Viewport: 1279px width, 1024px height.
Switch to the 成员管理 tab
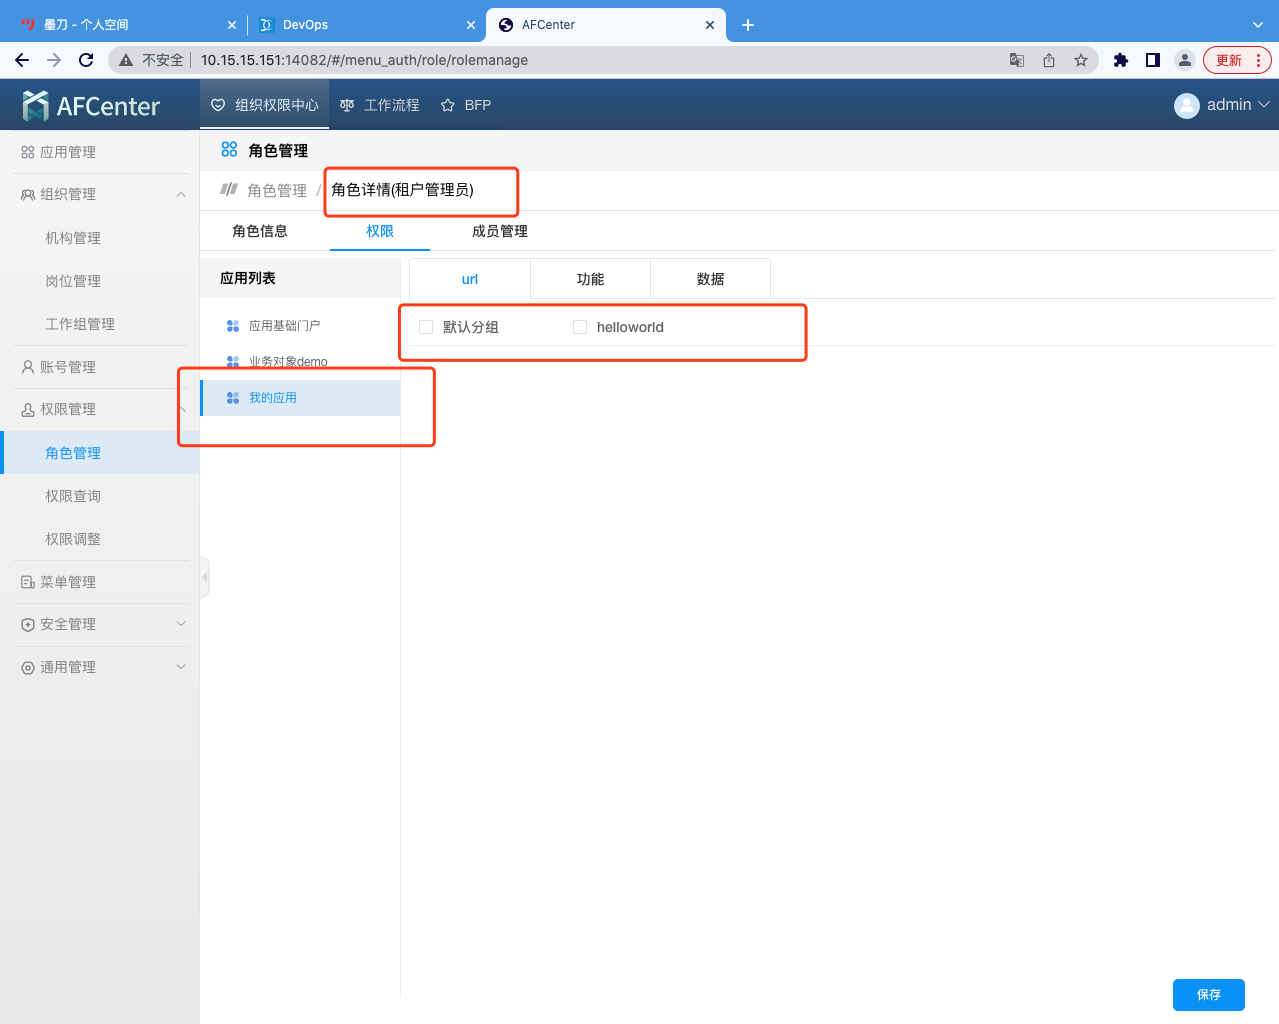coord(499,231)
